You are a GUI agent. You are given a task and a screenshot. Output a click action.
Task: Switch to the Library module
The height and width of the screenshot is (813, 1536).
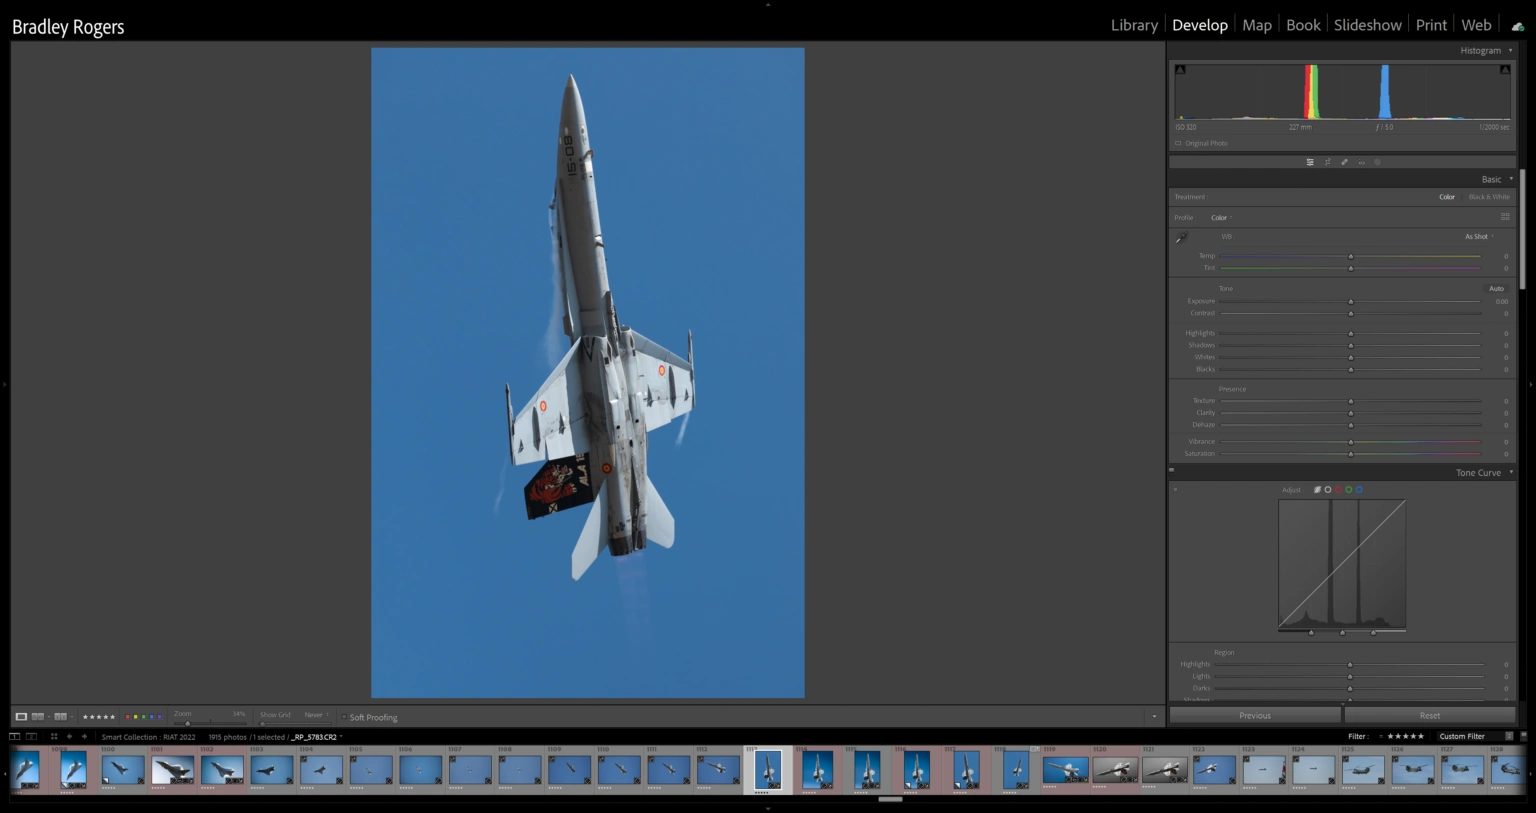click(x=1134, y=25)
